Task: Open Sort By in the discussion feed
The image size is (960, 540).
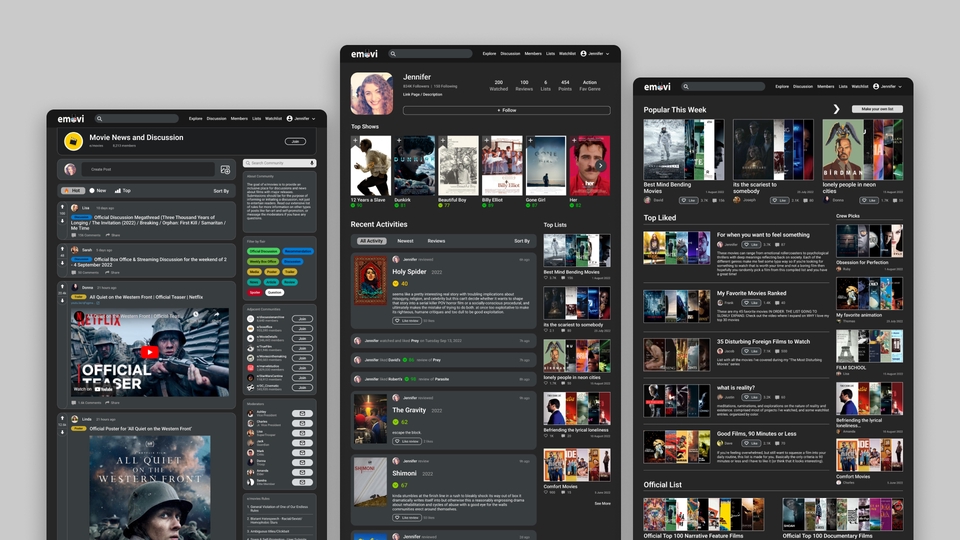Action: coord(221,191)
